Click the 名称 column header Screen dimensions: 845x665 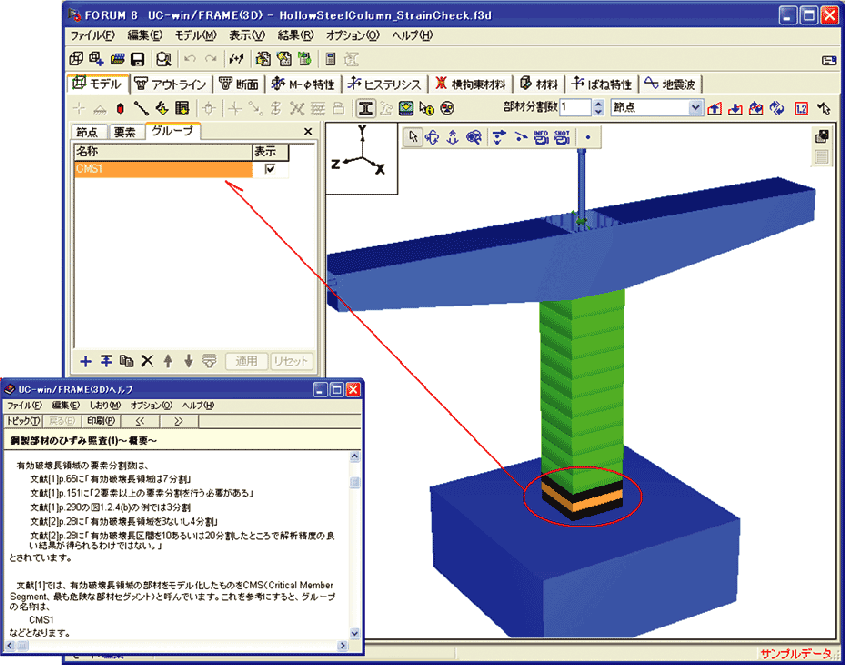(163, 152)
